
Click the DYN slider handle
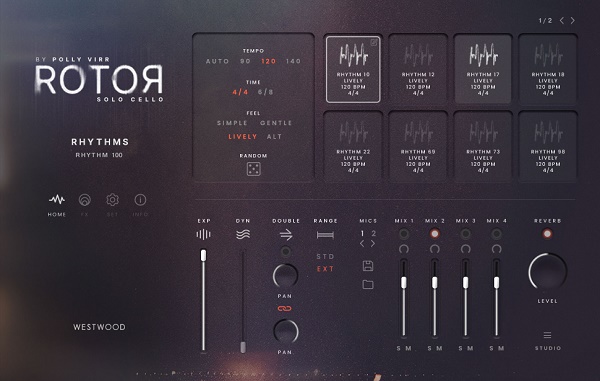point(243,347)
